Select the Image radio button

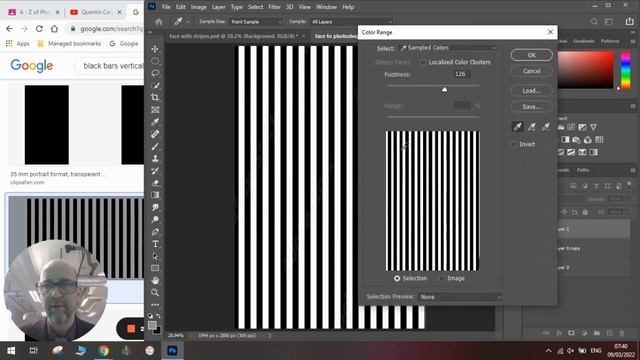[442, 278]
